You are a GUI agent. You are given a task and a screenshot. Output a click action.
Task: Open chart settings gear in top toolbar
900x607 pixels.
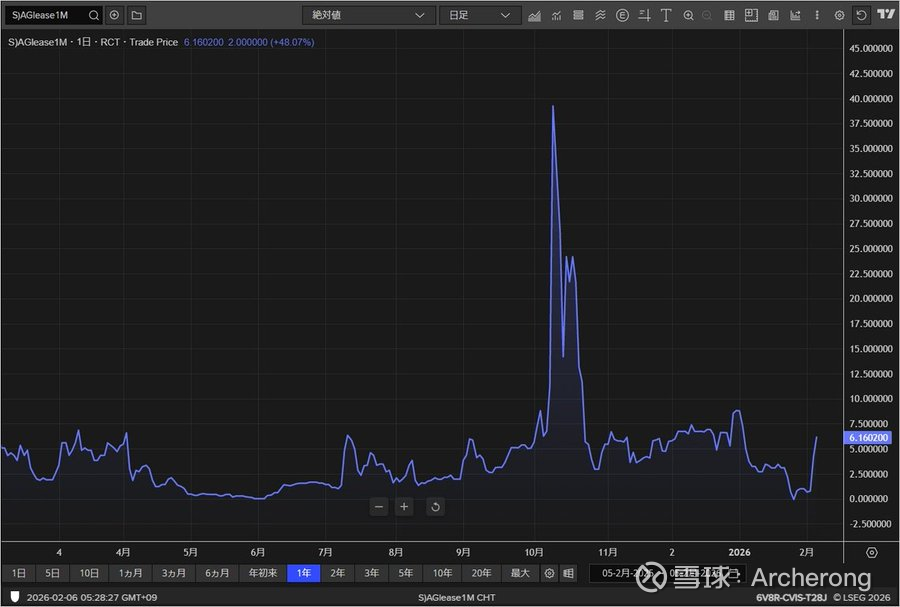tap(839, 16)
